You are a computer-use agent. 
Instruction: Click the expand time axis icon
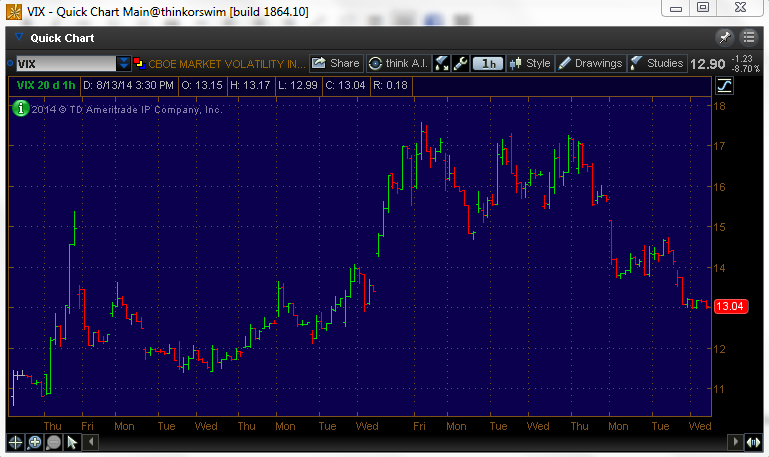tap(753, 442)
